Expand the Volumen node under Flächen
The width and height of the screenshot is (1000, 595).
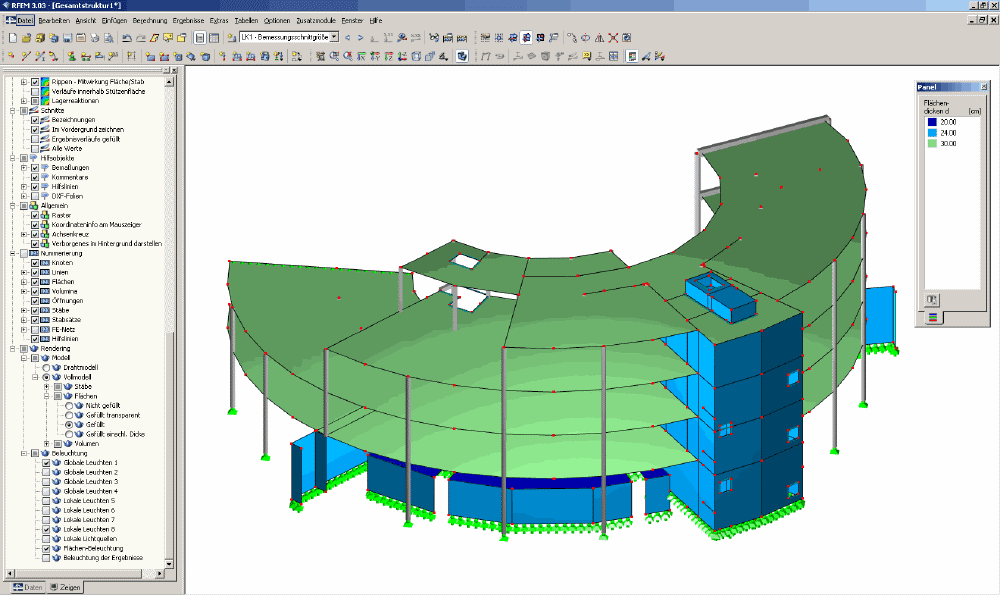(x=46, y=443)
